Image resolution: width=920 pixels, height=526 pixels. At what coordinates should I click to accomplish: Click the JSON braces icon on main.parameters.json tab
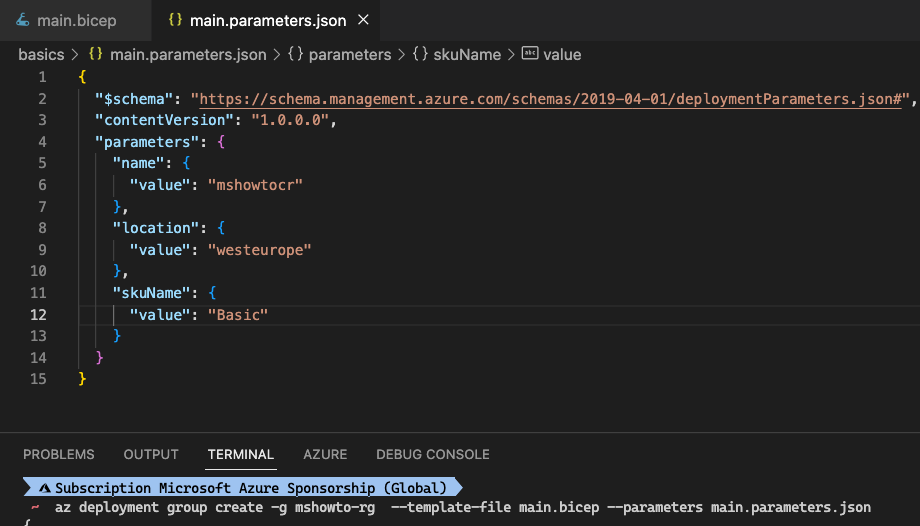pos(175,19)
